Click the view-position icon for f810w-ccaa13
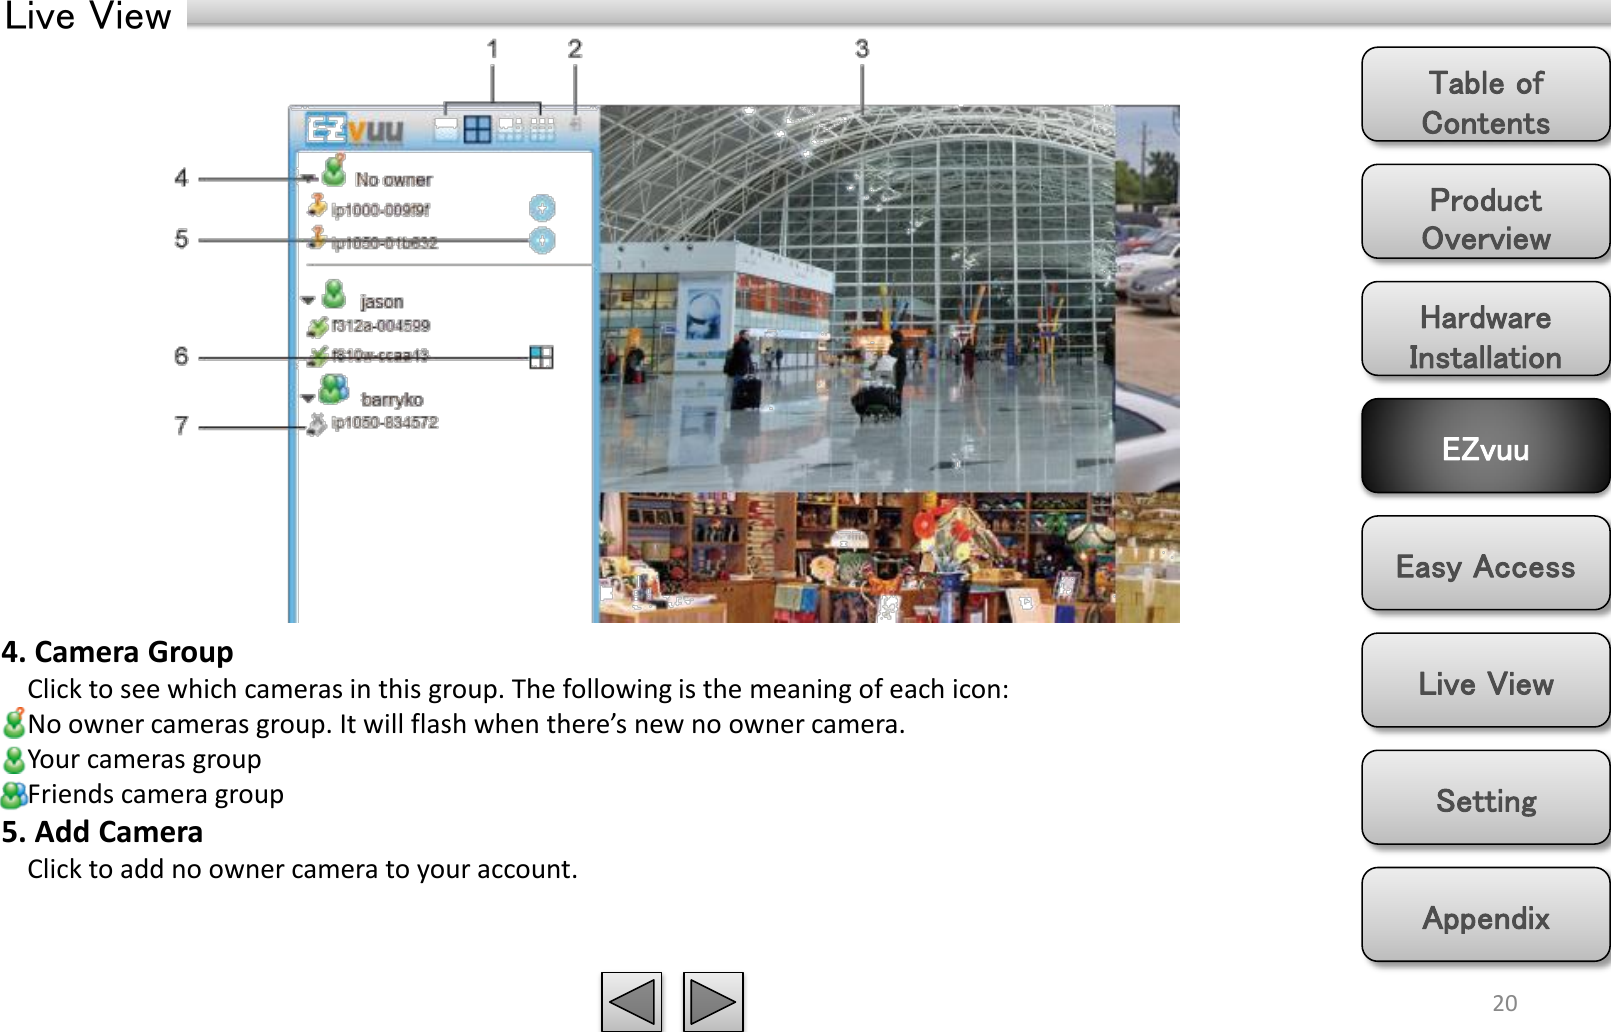1611x1032 pixels. tap(541, 357)
